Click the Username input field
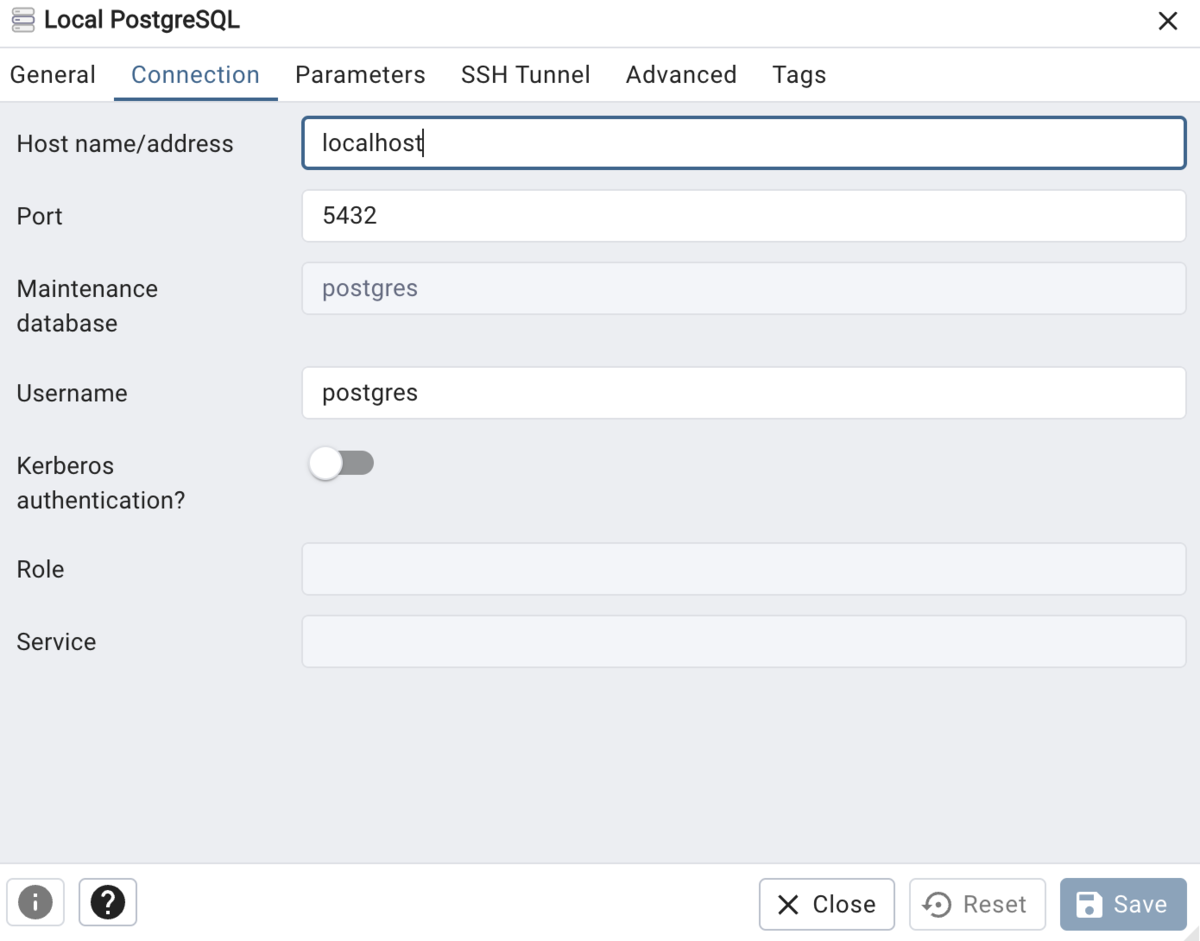The width and height of the screenshot is (1200, 941). (744, 392)
